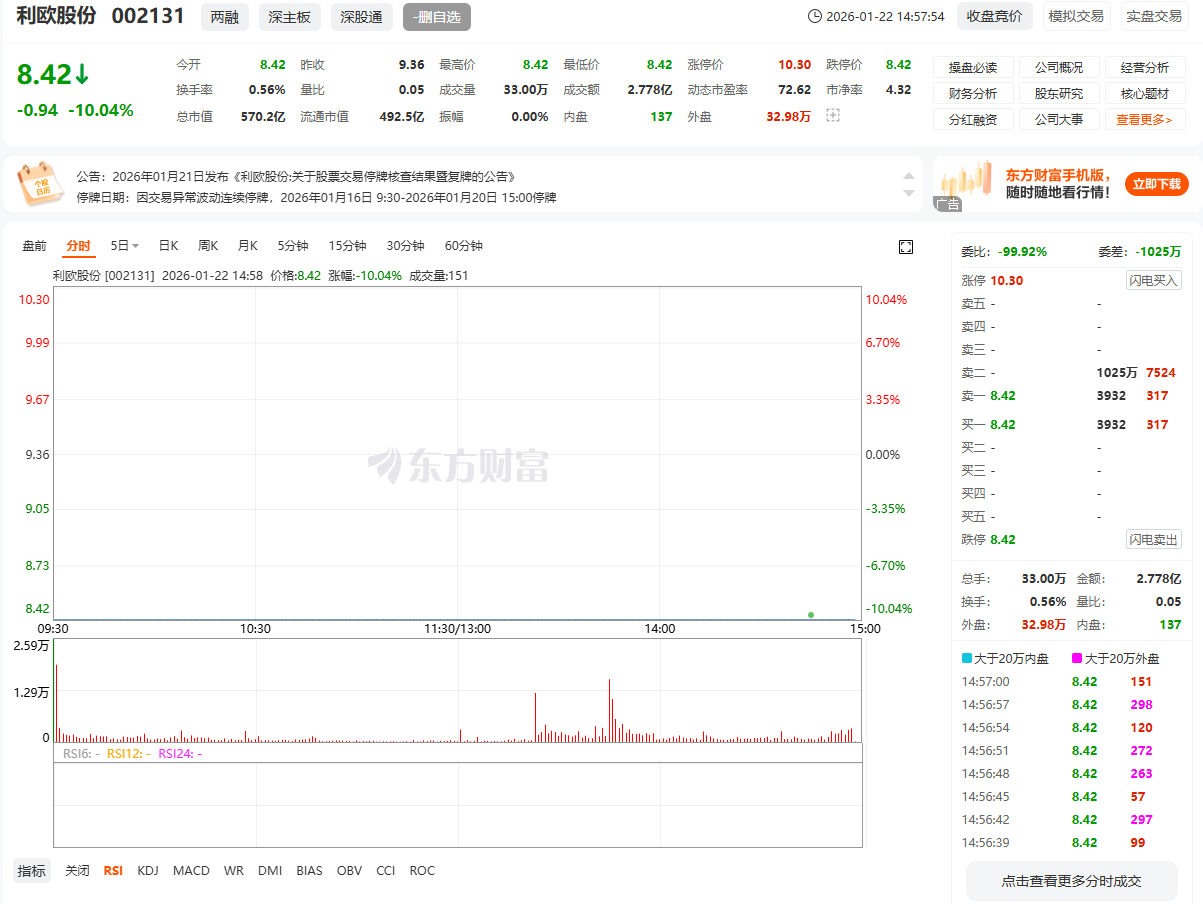1203x904 pixels.
Task: Remove stock via 删自选 button
Action: click(437, 17)
